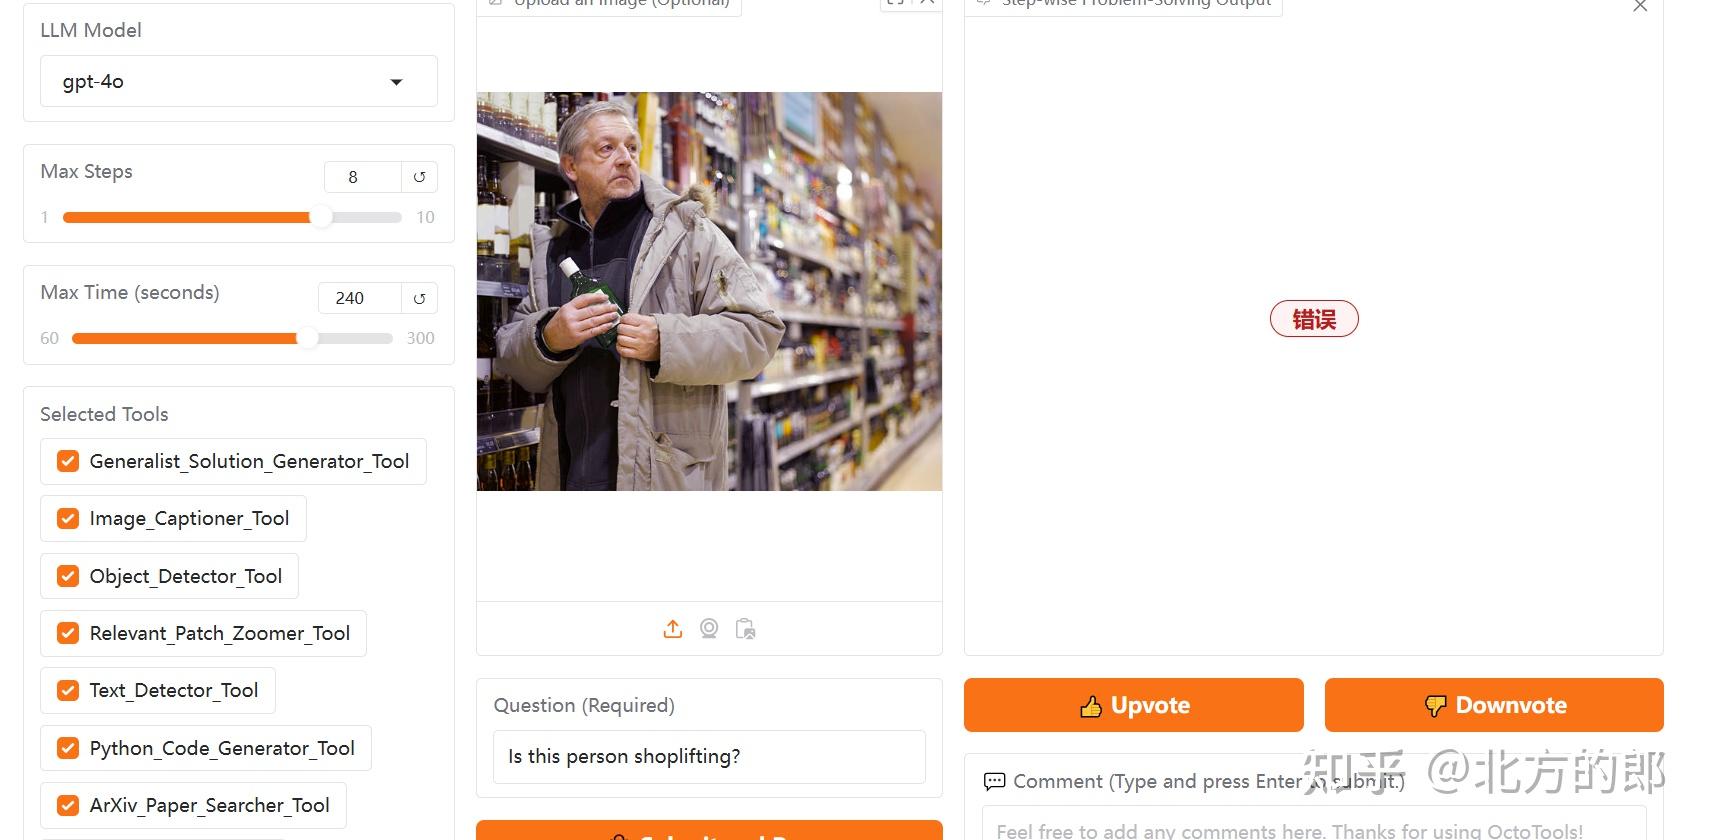Screen dimensions: 1711x840
Task: Click the thumbs-up icon on Upvote
Action: (1091, 706)
